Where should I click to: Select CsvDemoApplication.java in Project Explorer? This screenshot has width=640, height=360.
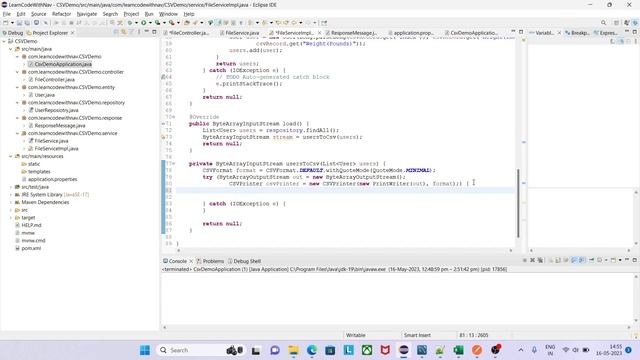tap(63, 64)
